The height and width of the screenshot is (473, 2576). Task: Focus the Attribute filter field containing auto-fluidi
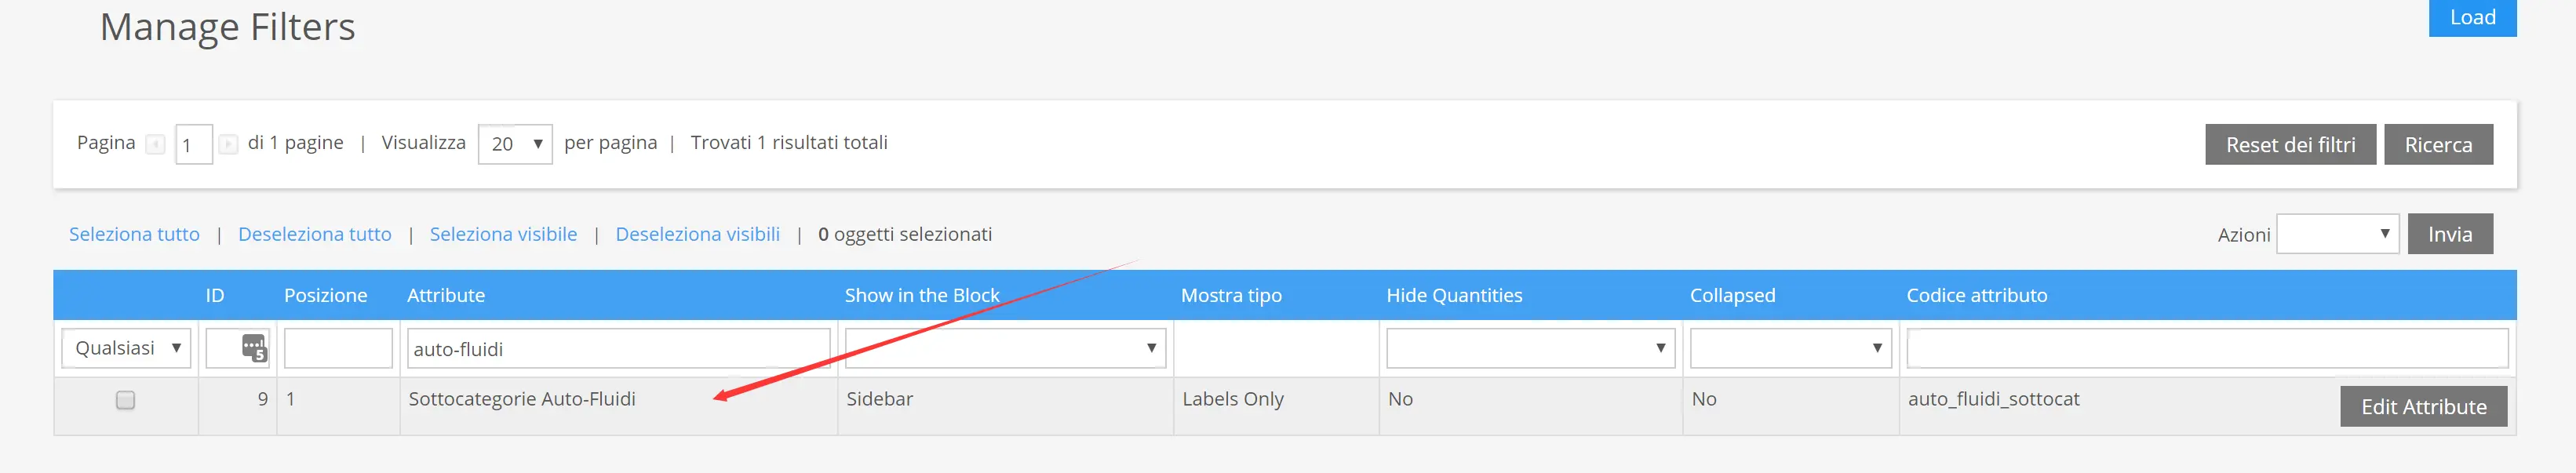[x=616, y=349]
